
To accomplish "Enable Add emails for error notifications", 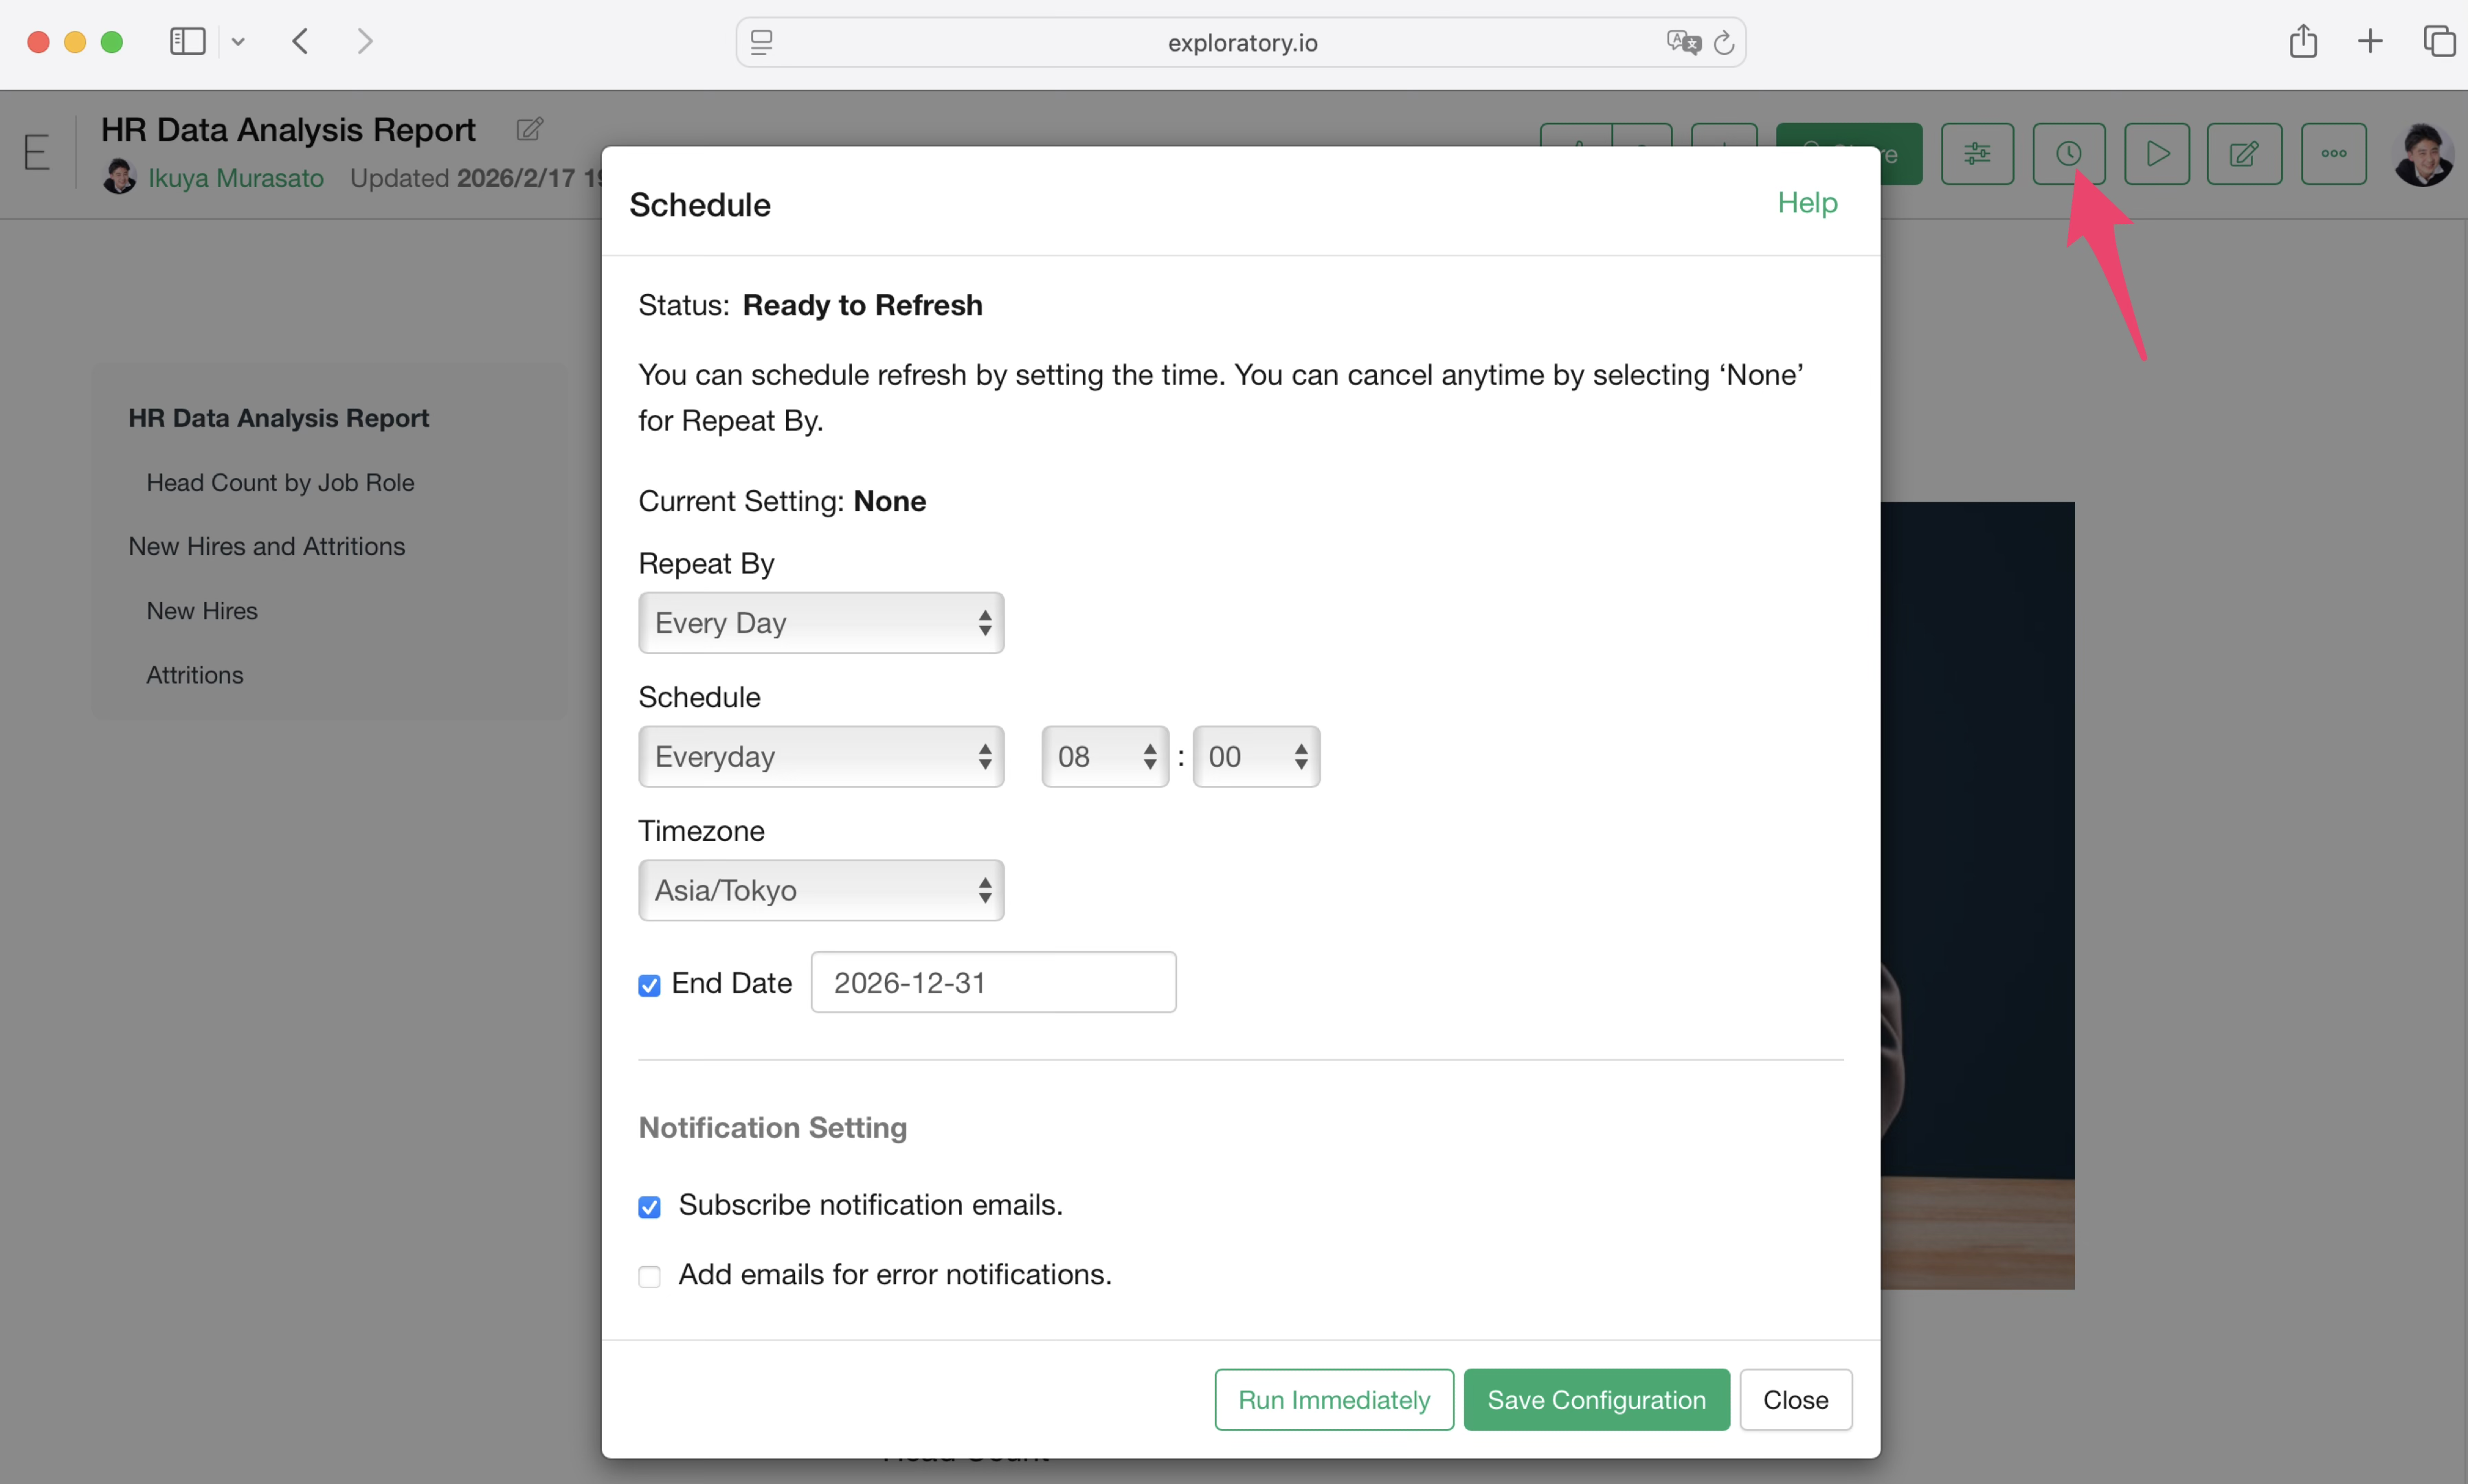I will pos(649,1276).
